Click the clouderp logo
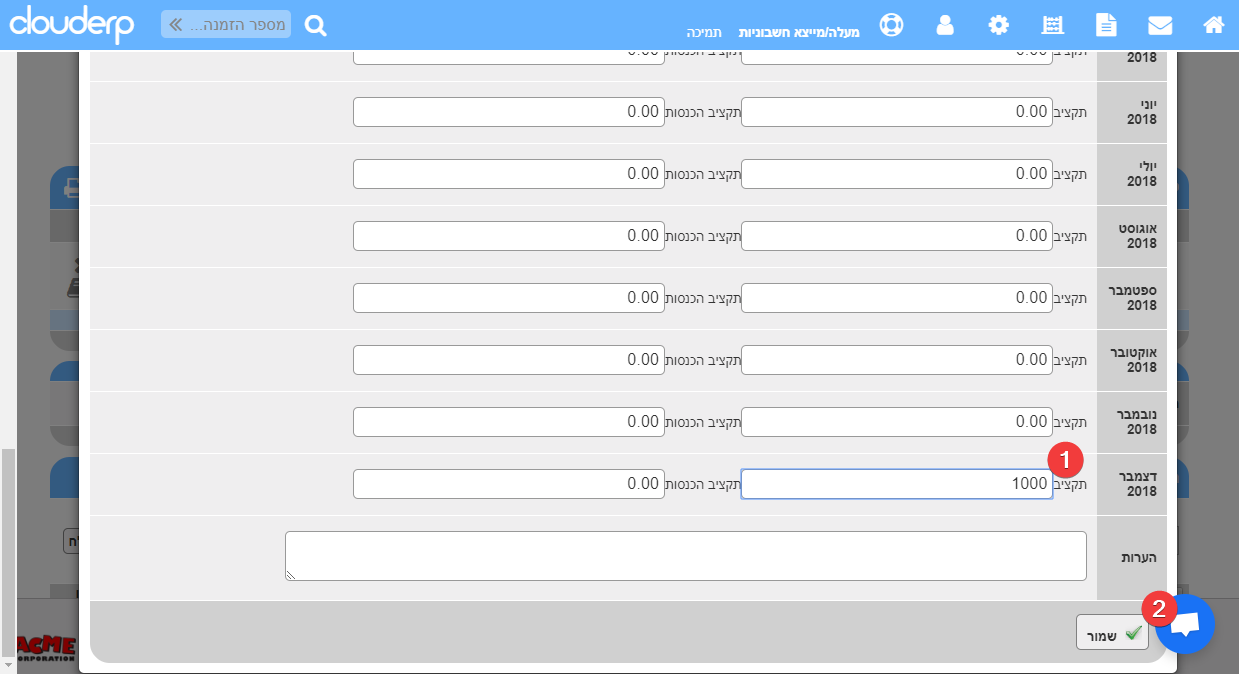The image size is (1239, 674). tap(71, 24)
